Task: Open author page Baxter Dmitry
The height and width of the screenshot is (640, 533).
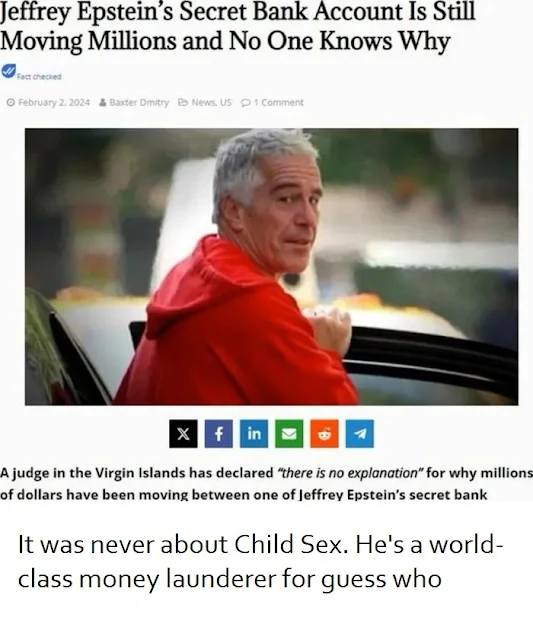Action: [x=139, y=102]
